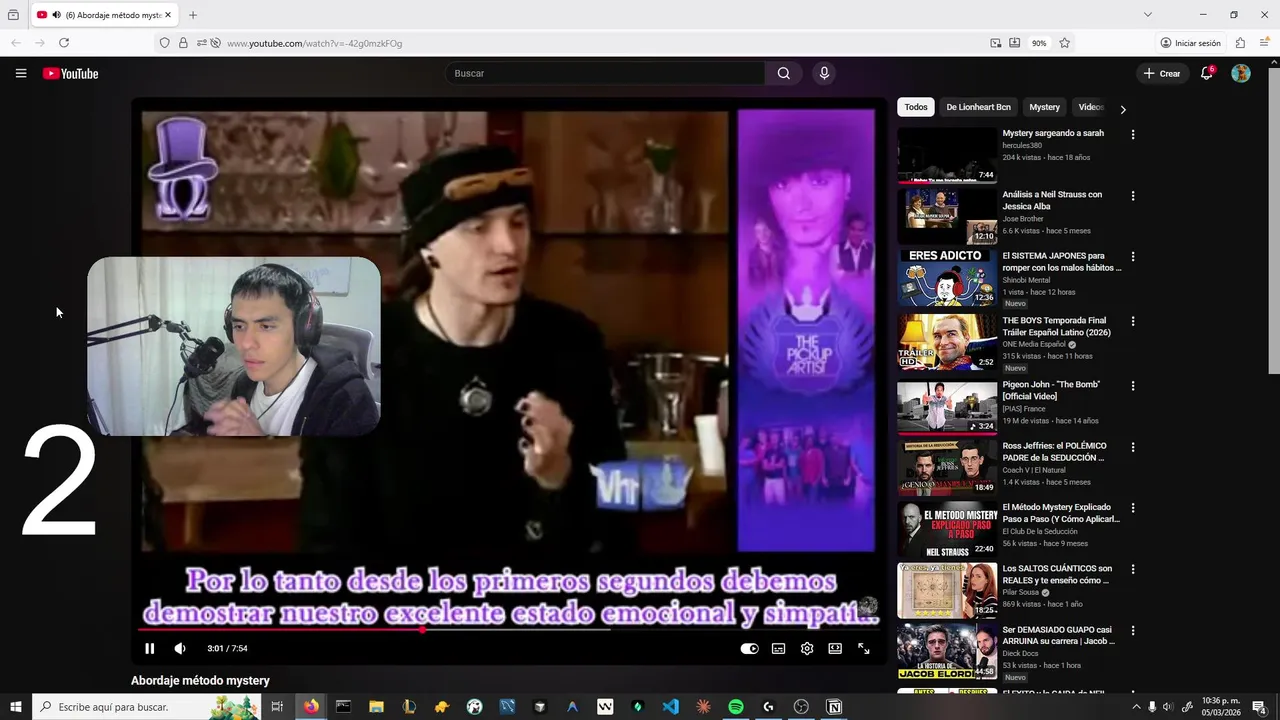This screenshot has width=1280, height=720.
Task: Open the ONE Media Español channel
Action: [1034, 344]
